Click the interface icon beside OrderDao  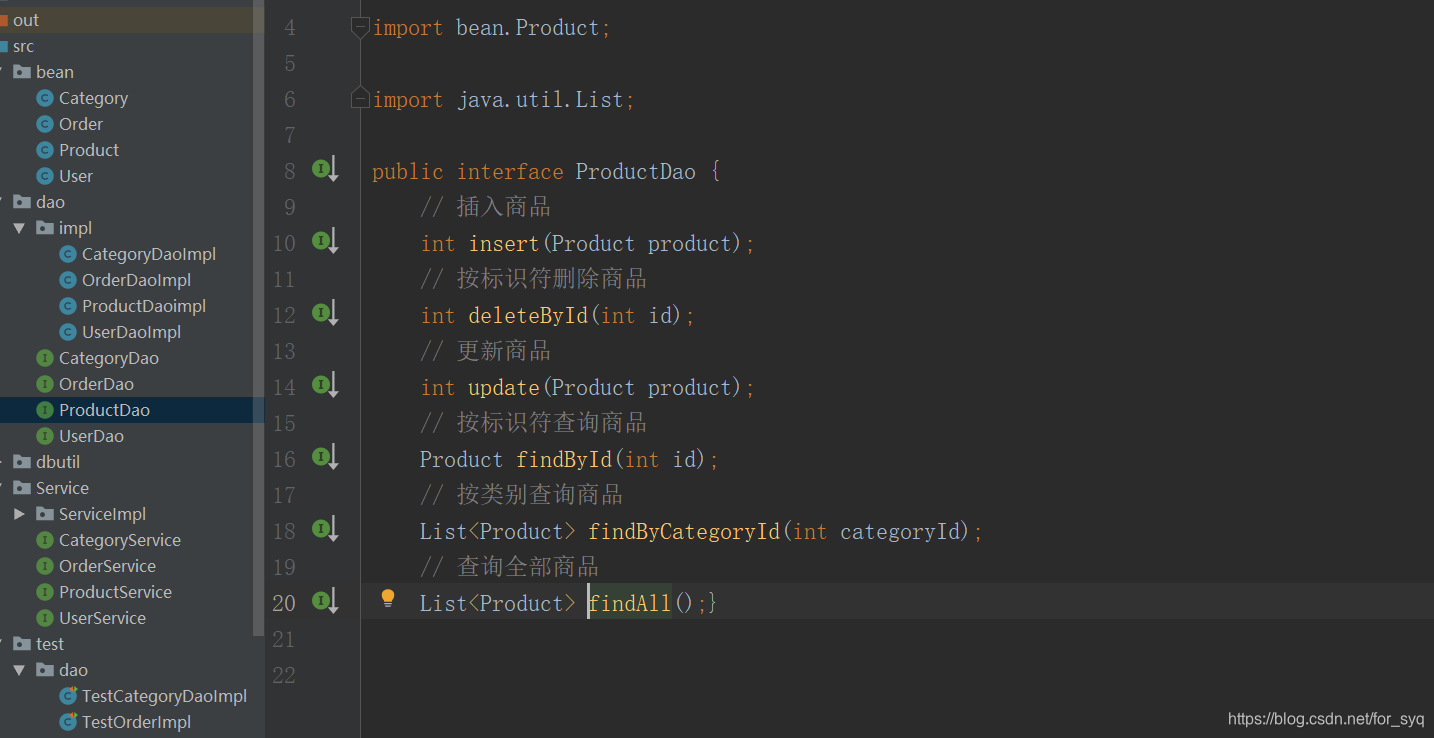(x=44, y=384)
